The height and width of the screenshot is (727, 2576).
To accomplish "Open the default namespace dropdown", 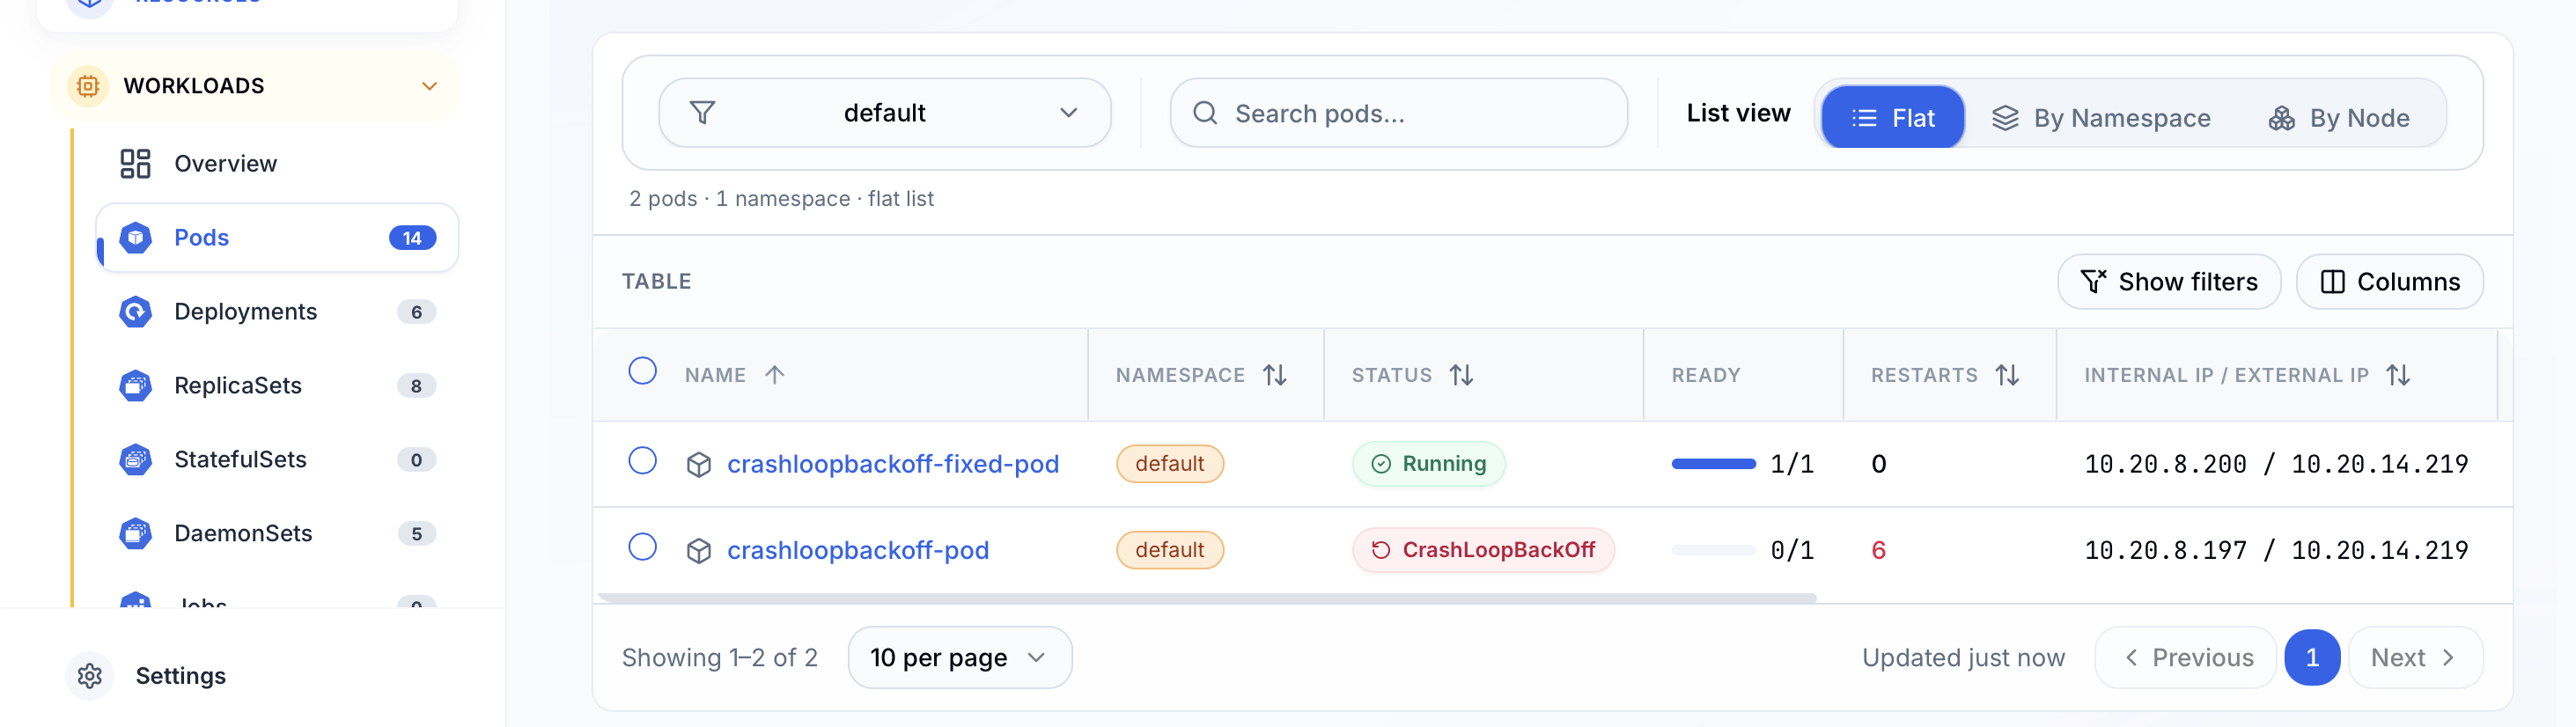I will click(x=884, y=113).
